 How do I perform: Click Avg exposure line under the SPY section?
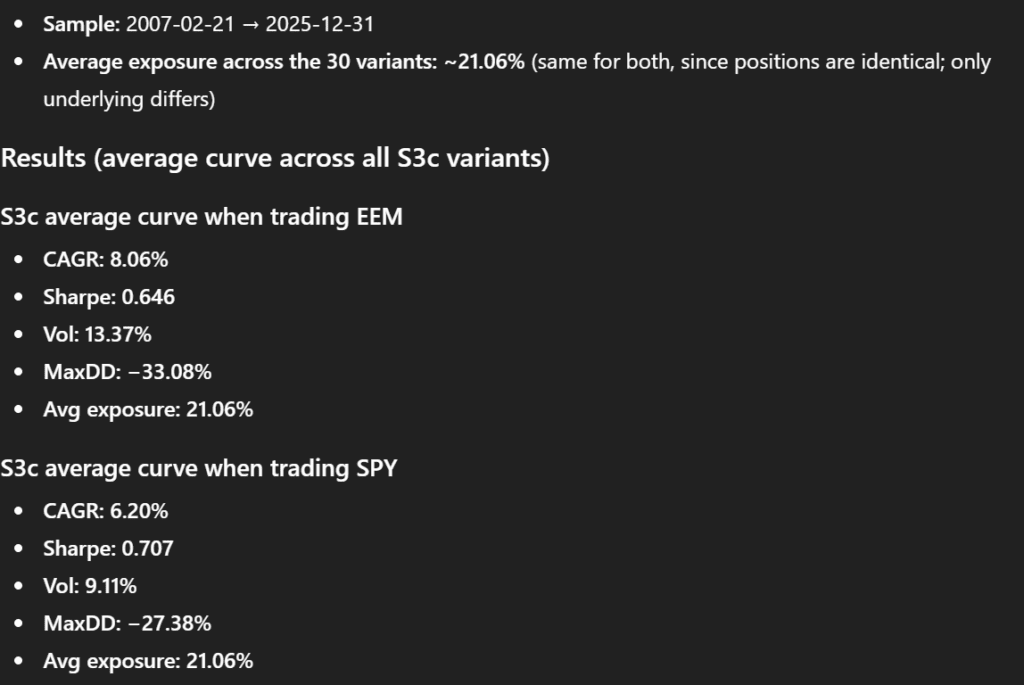click(147, 661)
